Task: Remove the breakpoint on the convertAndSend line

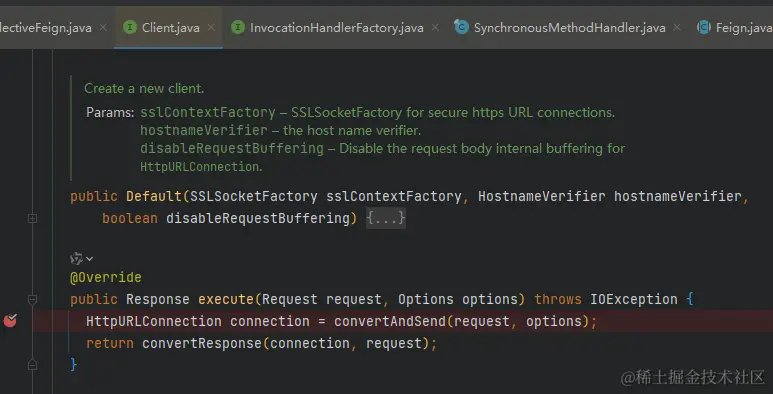Action: pos(10,321)
